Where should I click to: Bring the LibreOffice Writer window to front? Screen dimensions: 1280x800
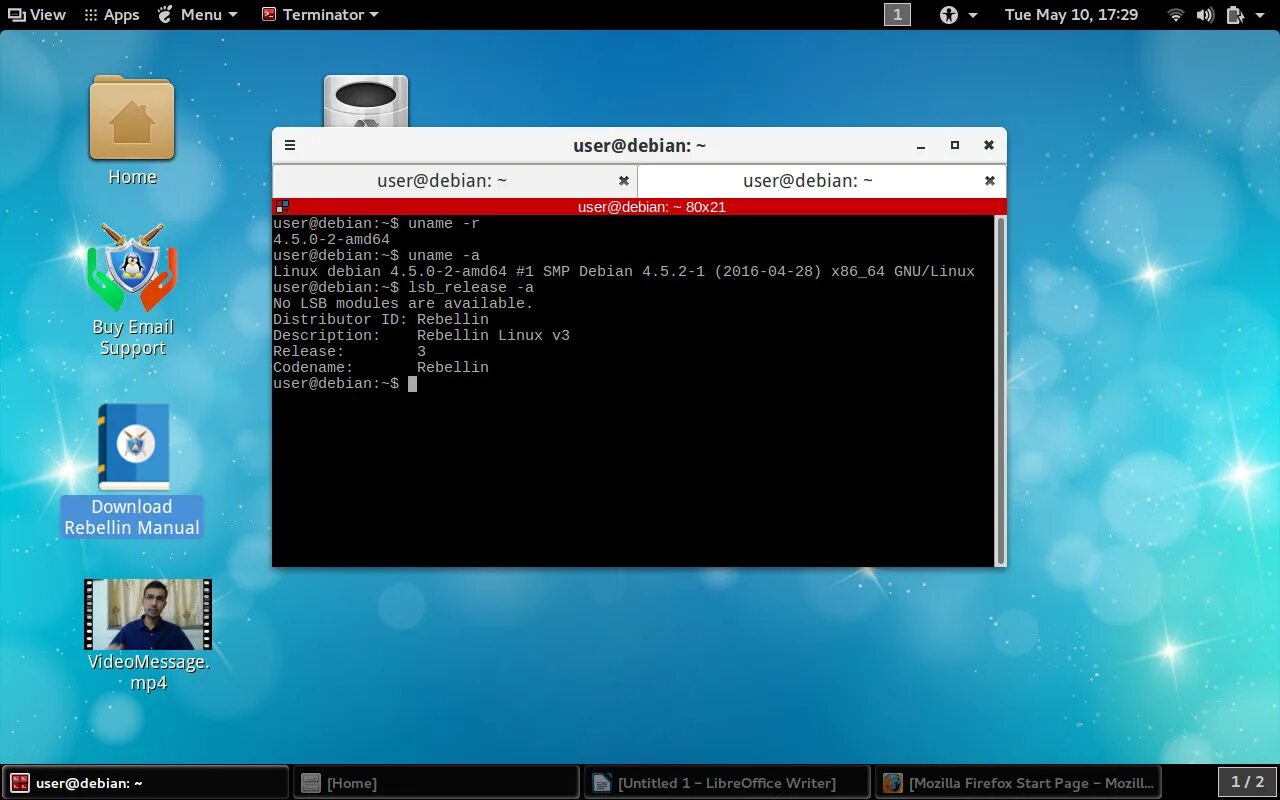[725, 782]
